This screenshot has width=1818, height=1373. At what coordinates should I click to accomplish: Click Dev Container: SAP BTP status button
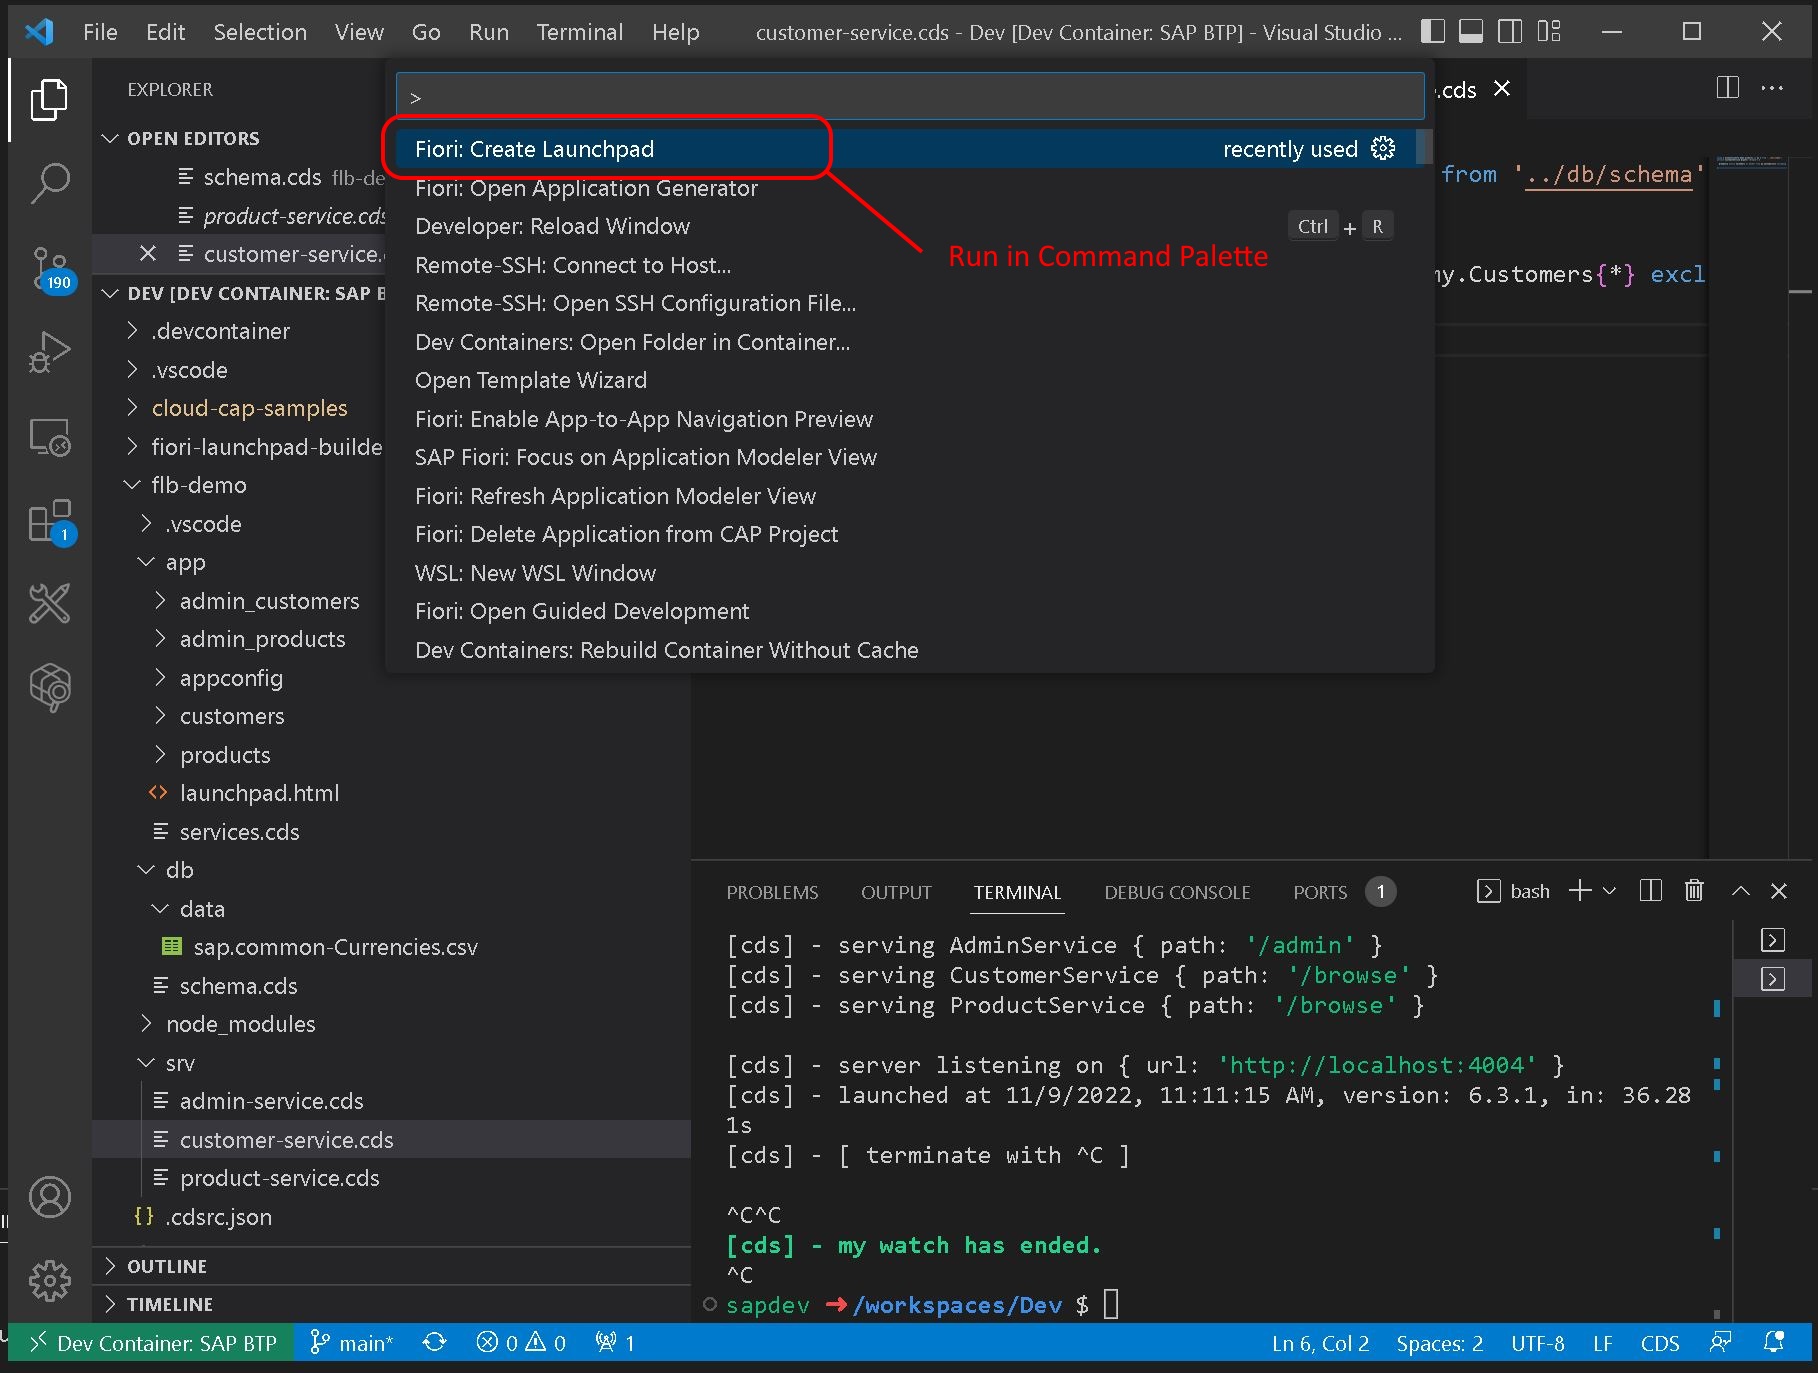coord(151,1343)
